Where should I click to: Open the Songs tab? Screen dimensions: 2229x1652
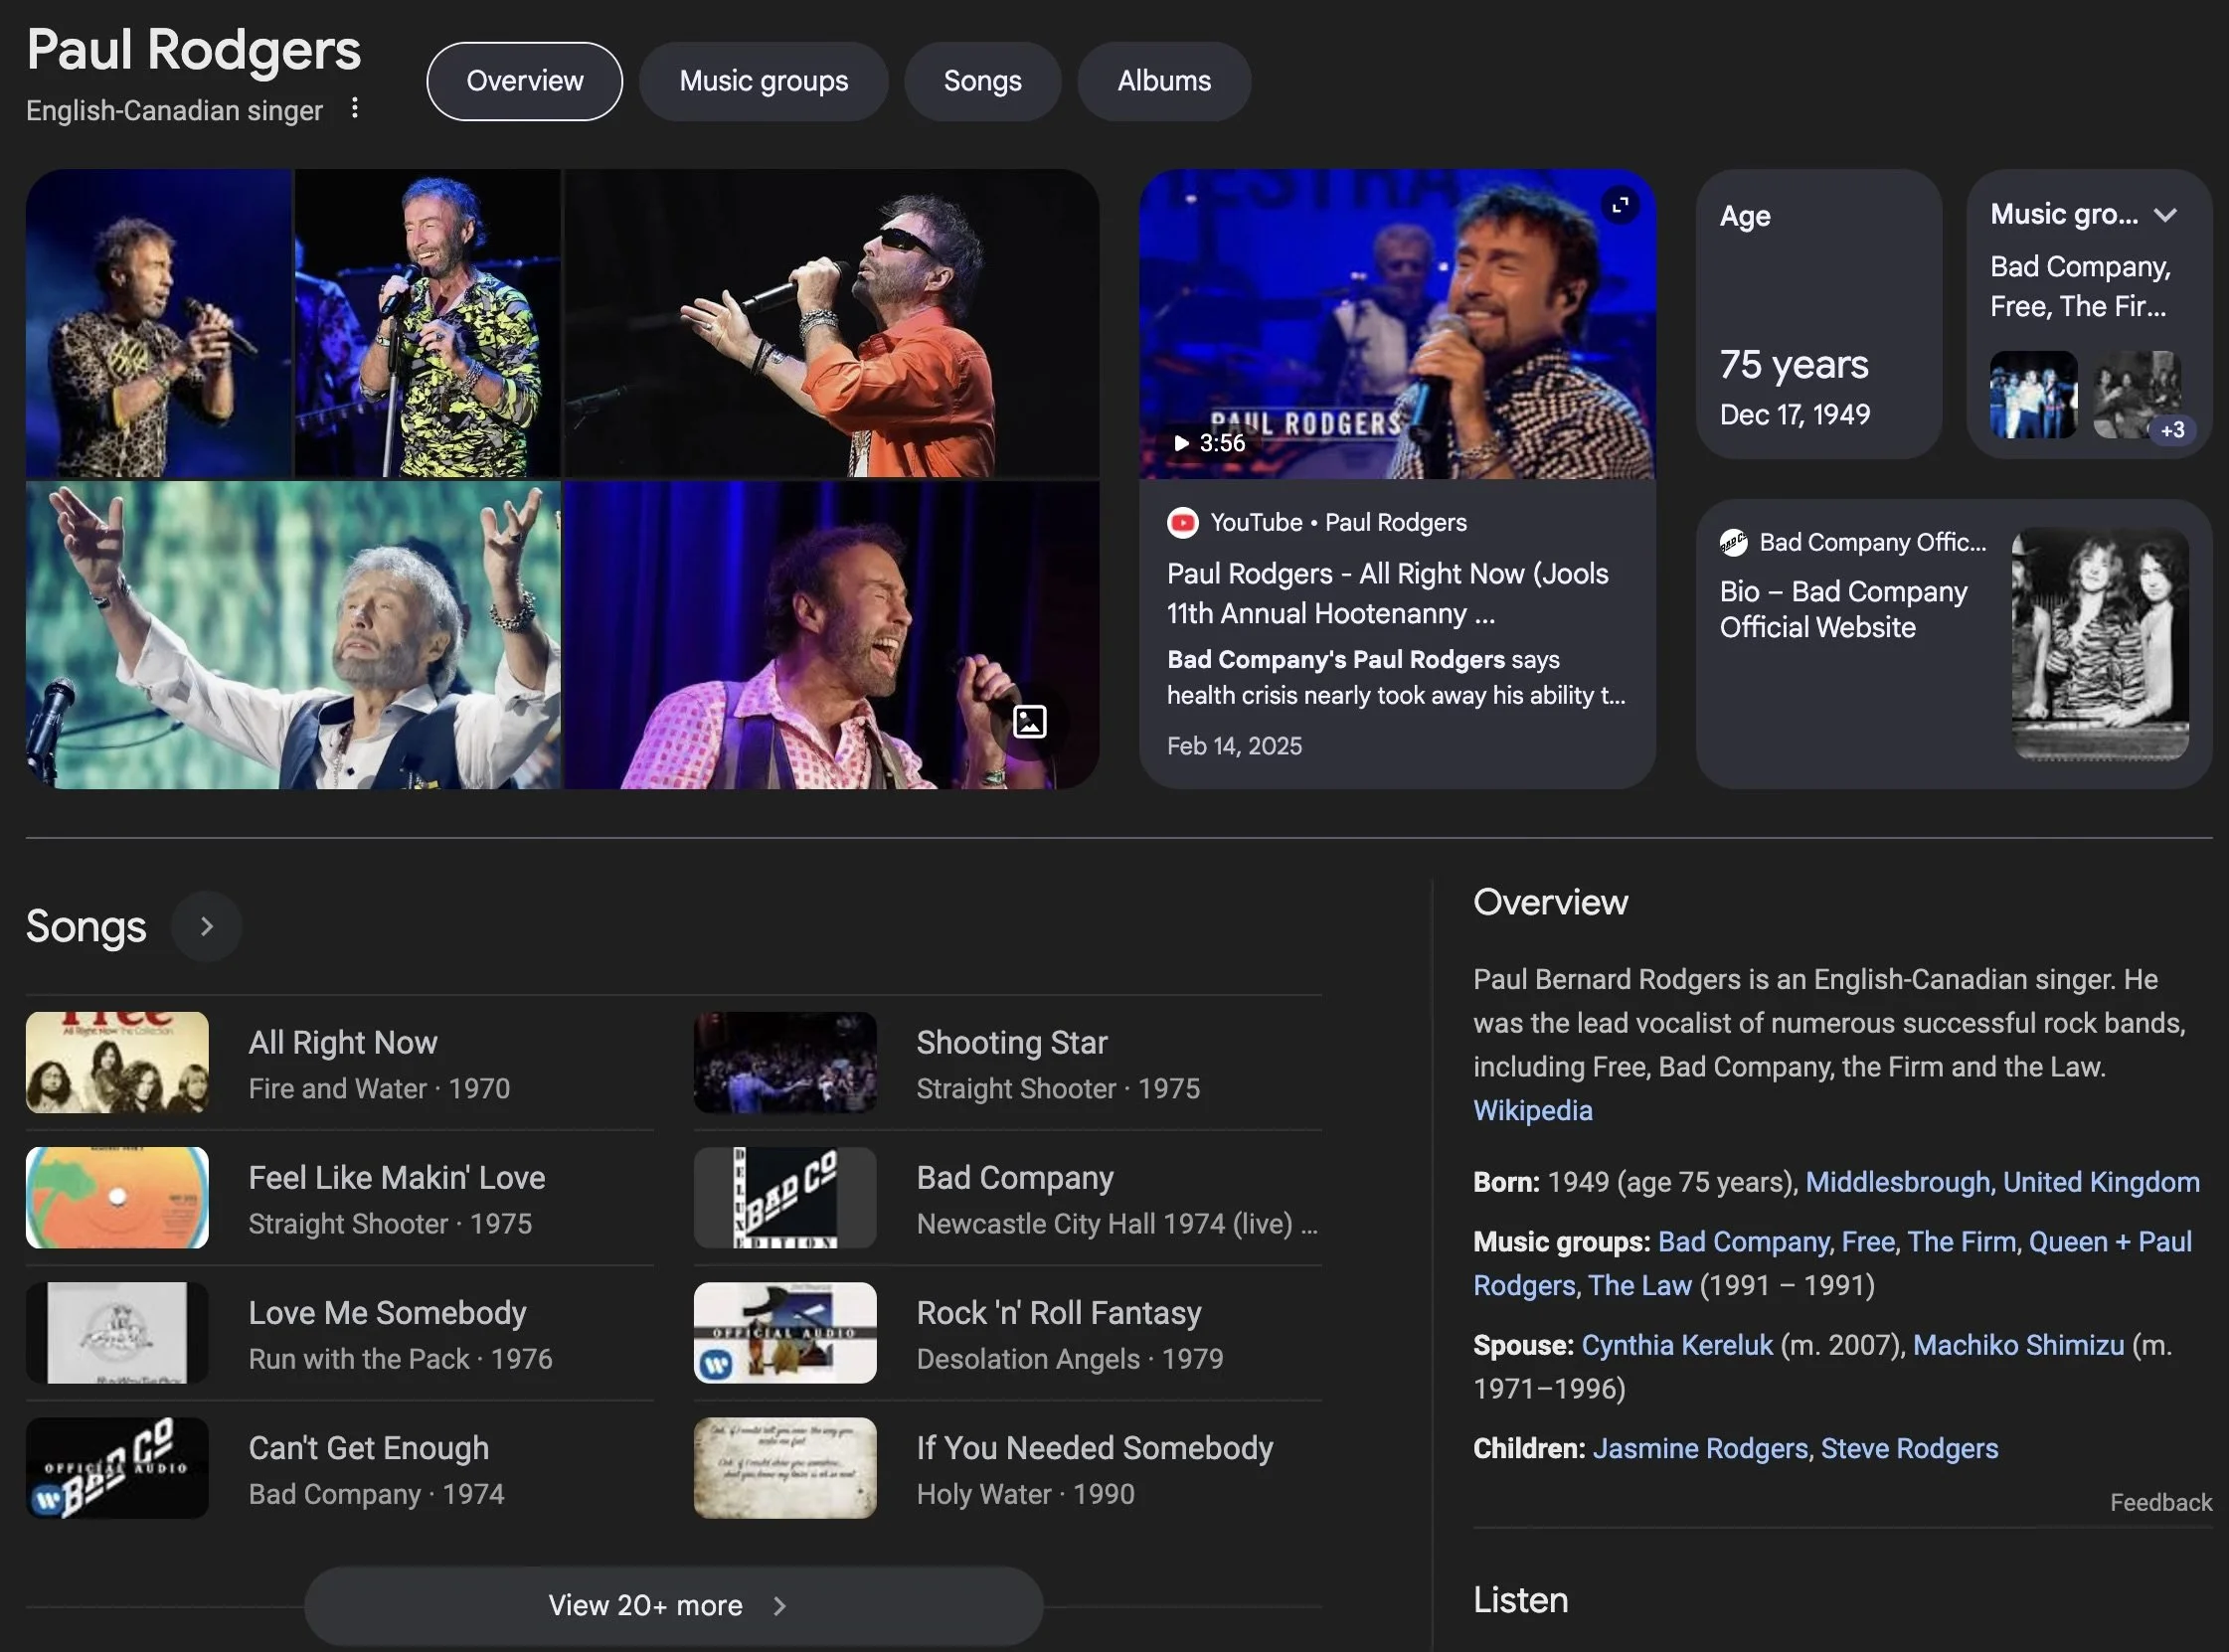[981, 81]
